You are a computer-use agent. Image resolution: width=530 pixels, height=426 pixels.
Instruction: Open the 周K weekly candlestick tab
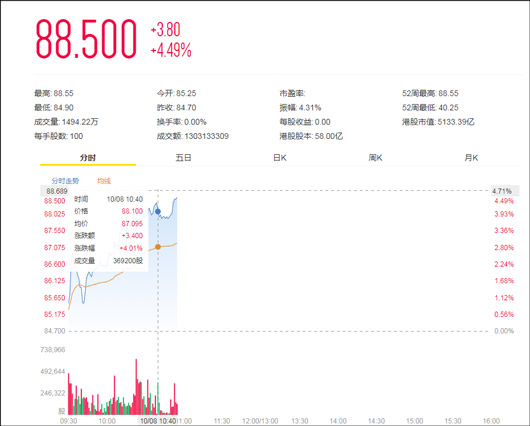[x=375, y=158]
